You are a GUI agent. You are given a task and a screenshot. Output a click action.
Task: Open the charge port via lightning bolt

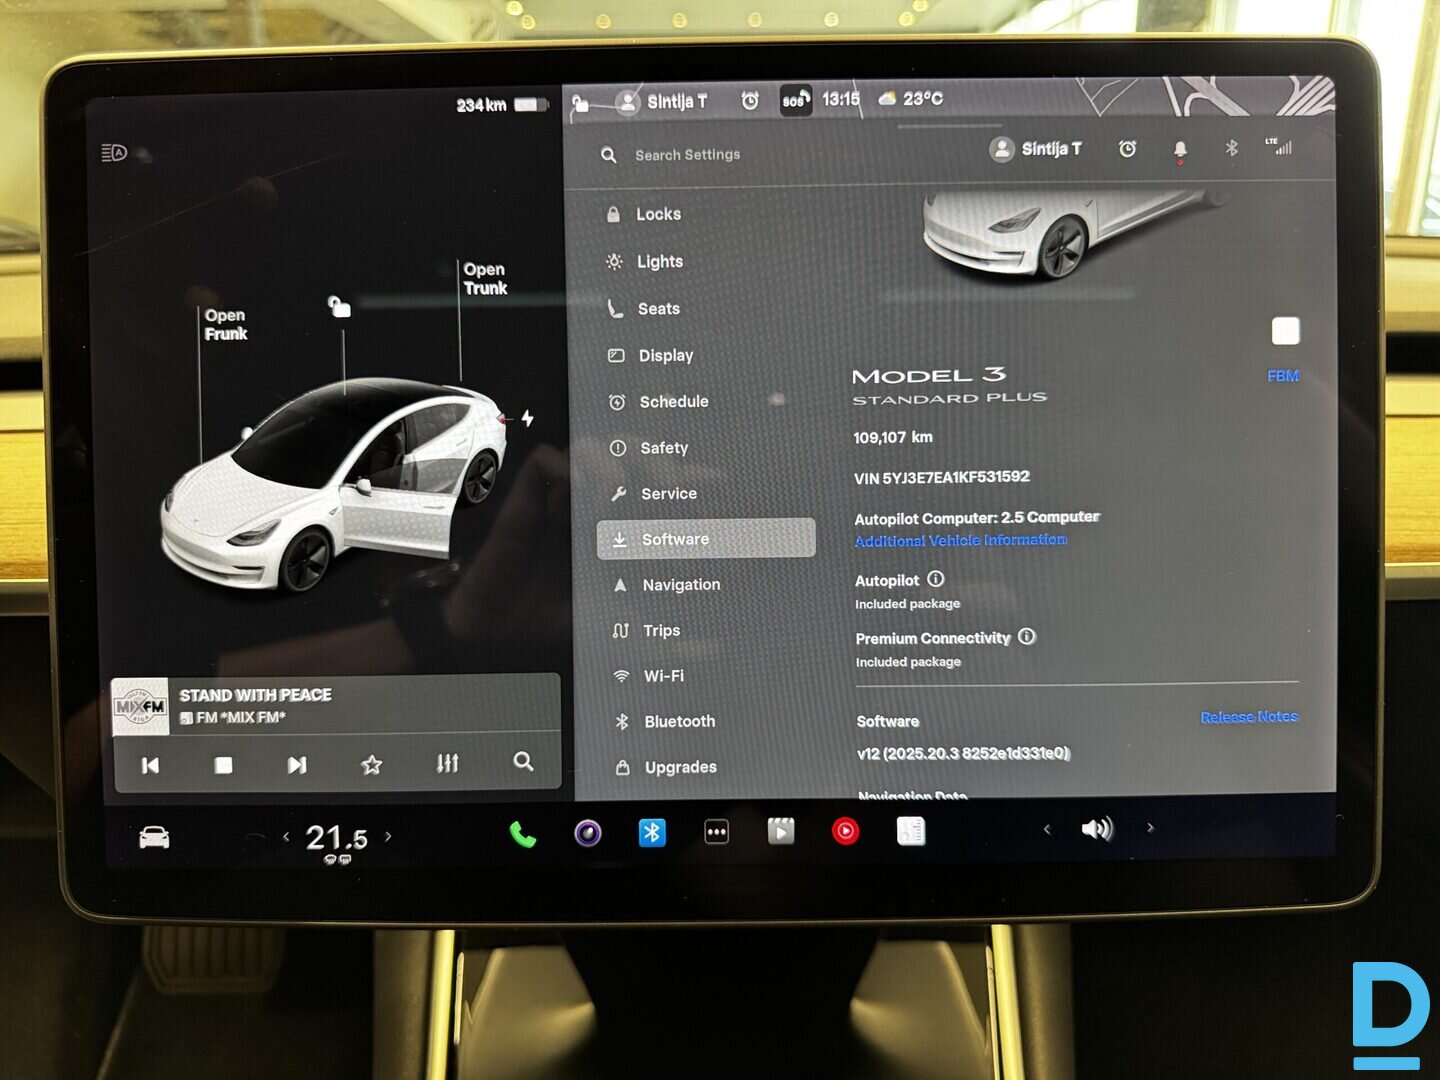point(527,418)
